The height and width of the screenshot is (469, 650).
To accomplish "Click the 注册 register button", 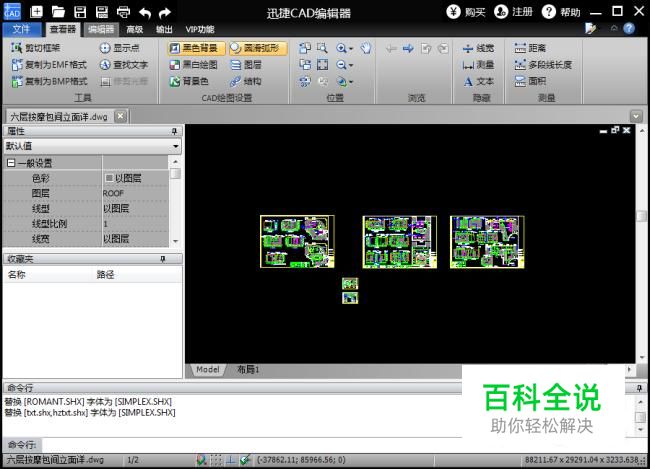I will click(514, 12).
